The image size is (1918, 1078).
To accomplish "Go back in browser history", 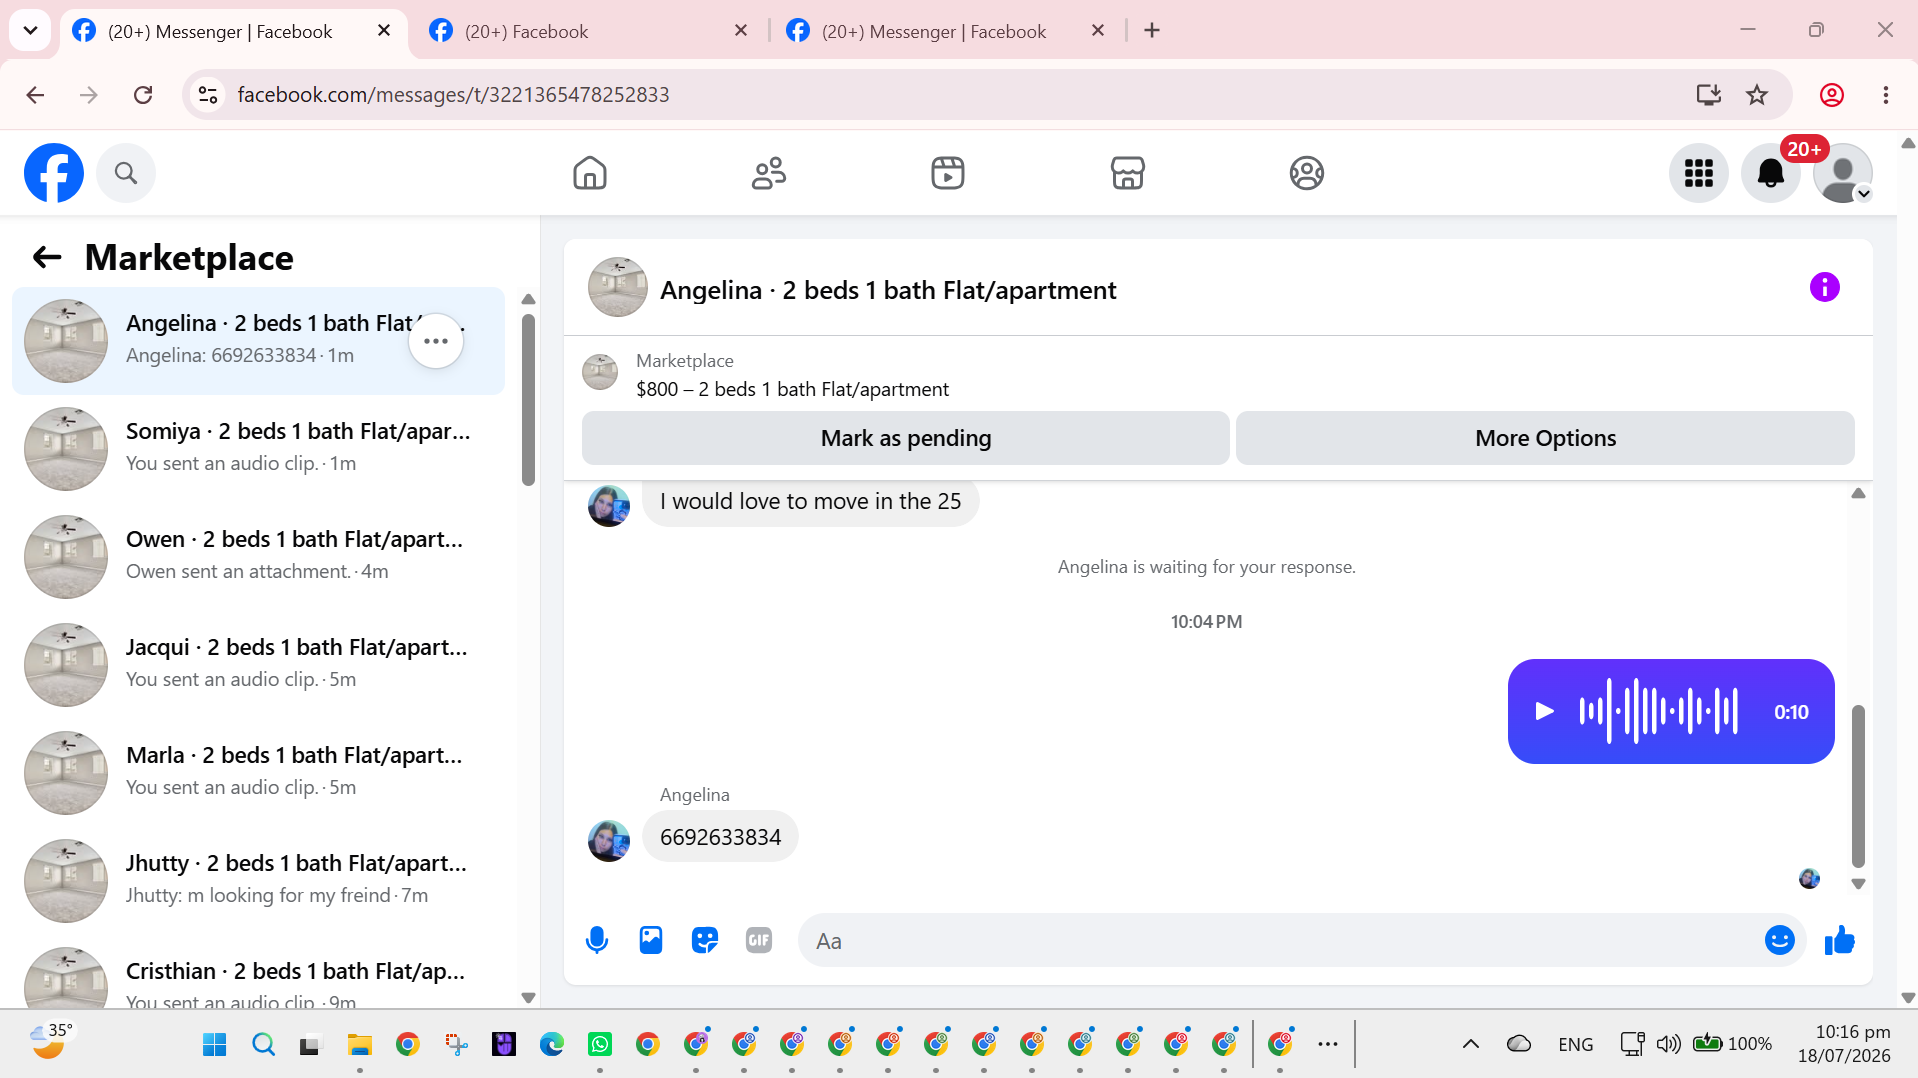I will coord(35,95).
